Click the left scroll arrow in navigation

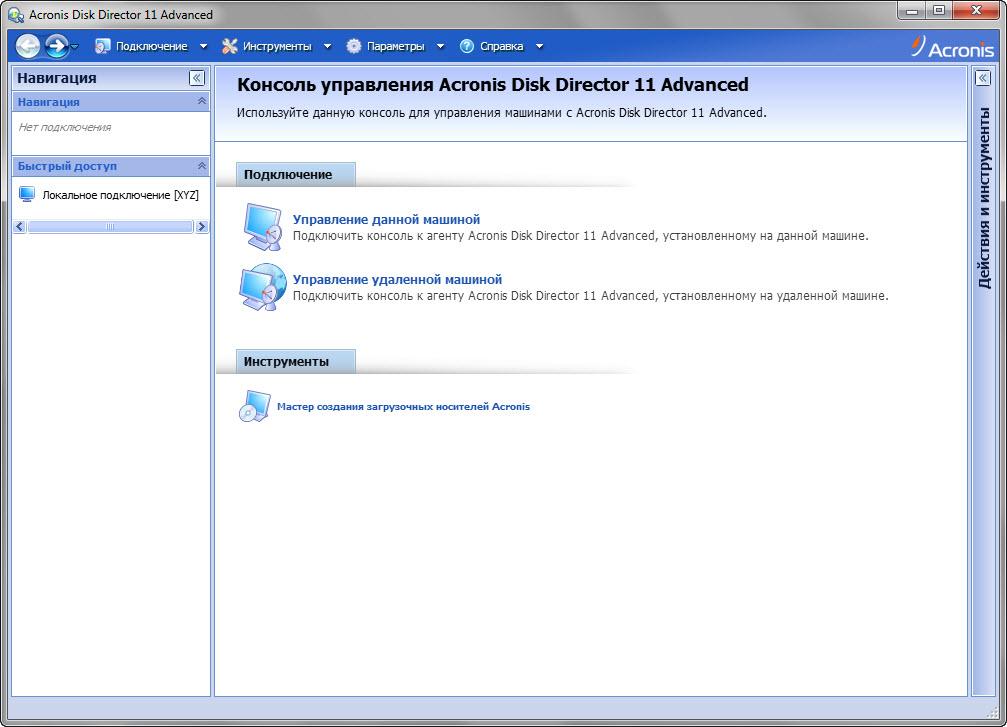pos(20,226)
